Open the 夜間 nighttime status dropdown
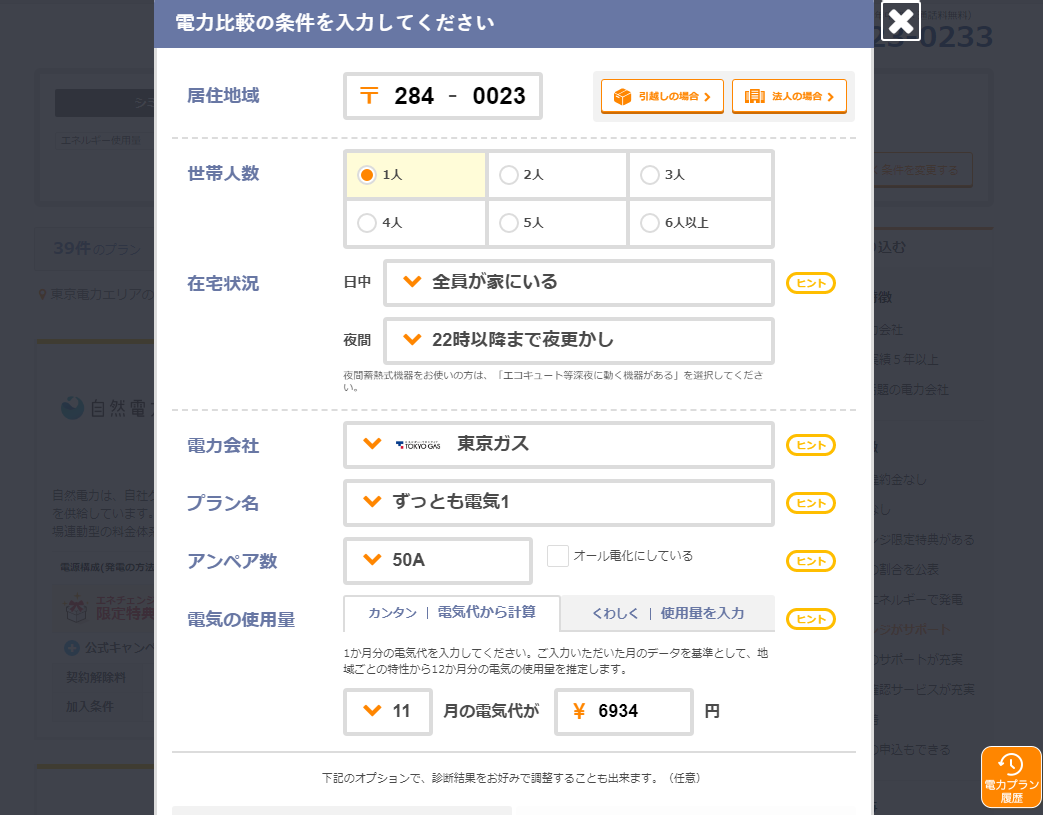This screenshot has height=815, width=1043. pyautogui.click(x=579, y=341)
